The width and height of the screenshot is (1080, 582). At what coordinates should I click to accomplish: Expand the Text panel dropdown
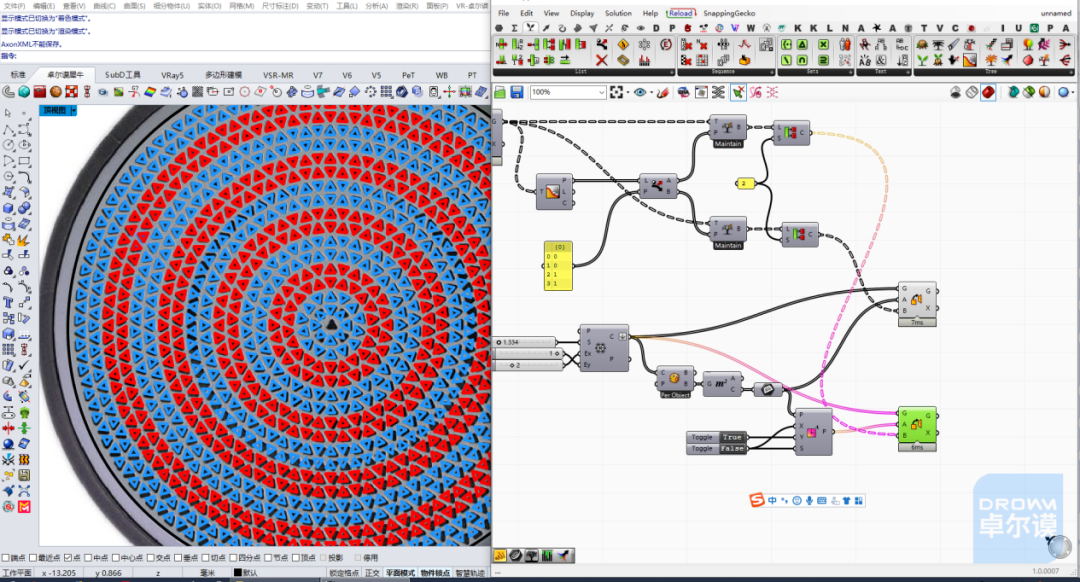(908, 72)
